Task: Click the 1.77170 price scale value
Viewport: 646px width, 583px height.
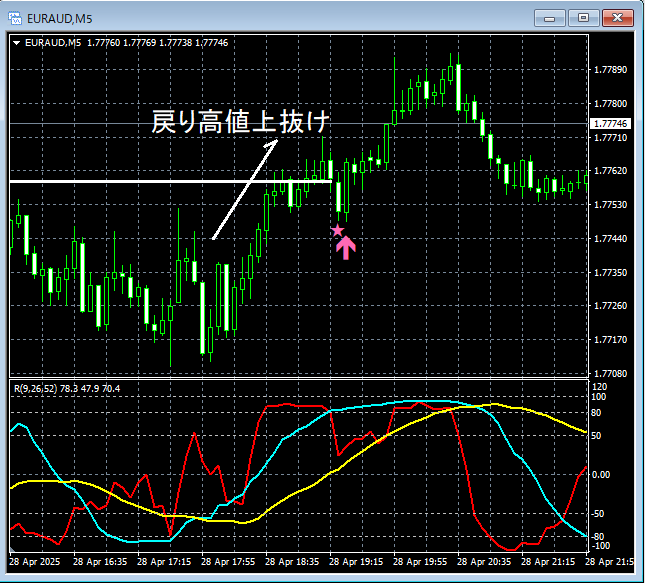Action: click(x=611, y=339)
